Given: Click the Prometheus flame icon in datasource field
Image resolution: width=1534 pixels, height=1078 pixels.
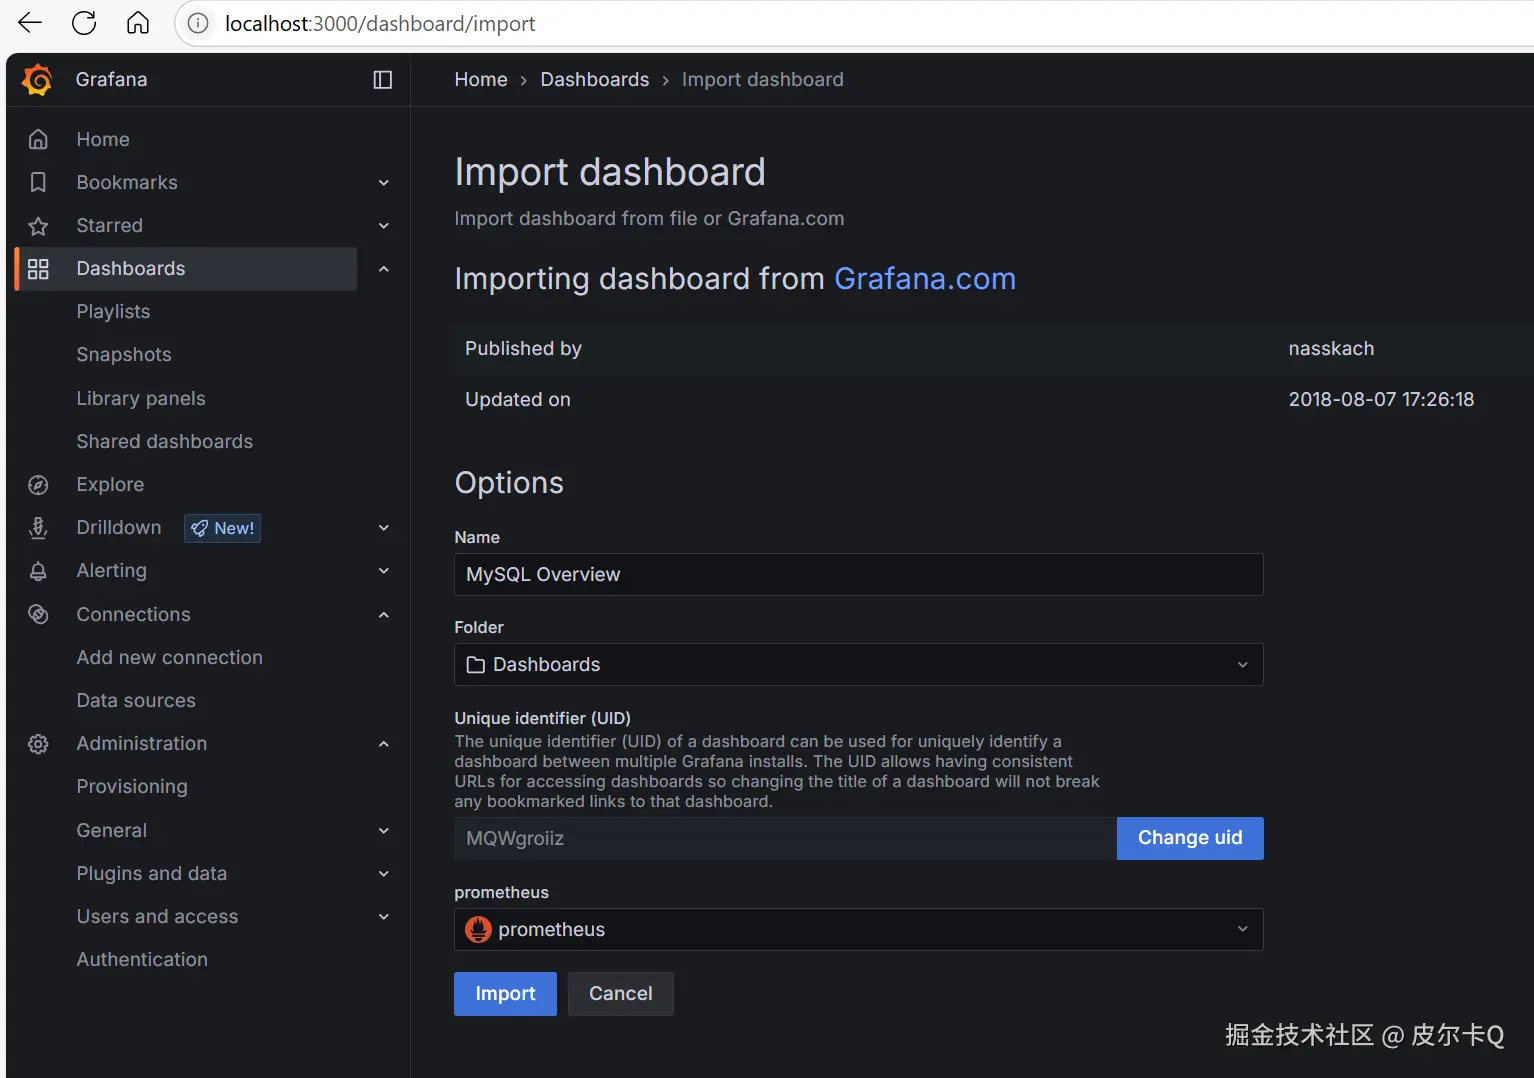Looking at the screenshot, I should tap(478, 929).
